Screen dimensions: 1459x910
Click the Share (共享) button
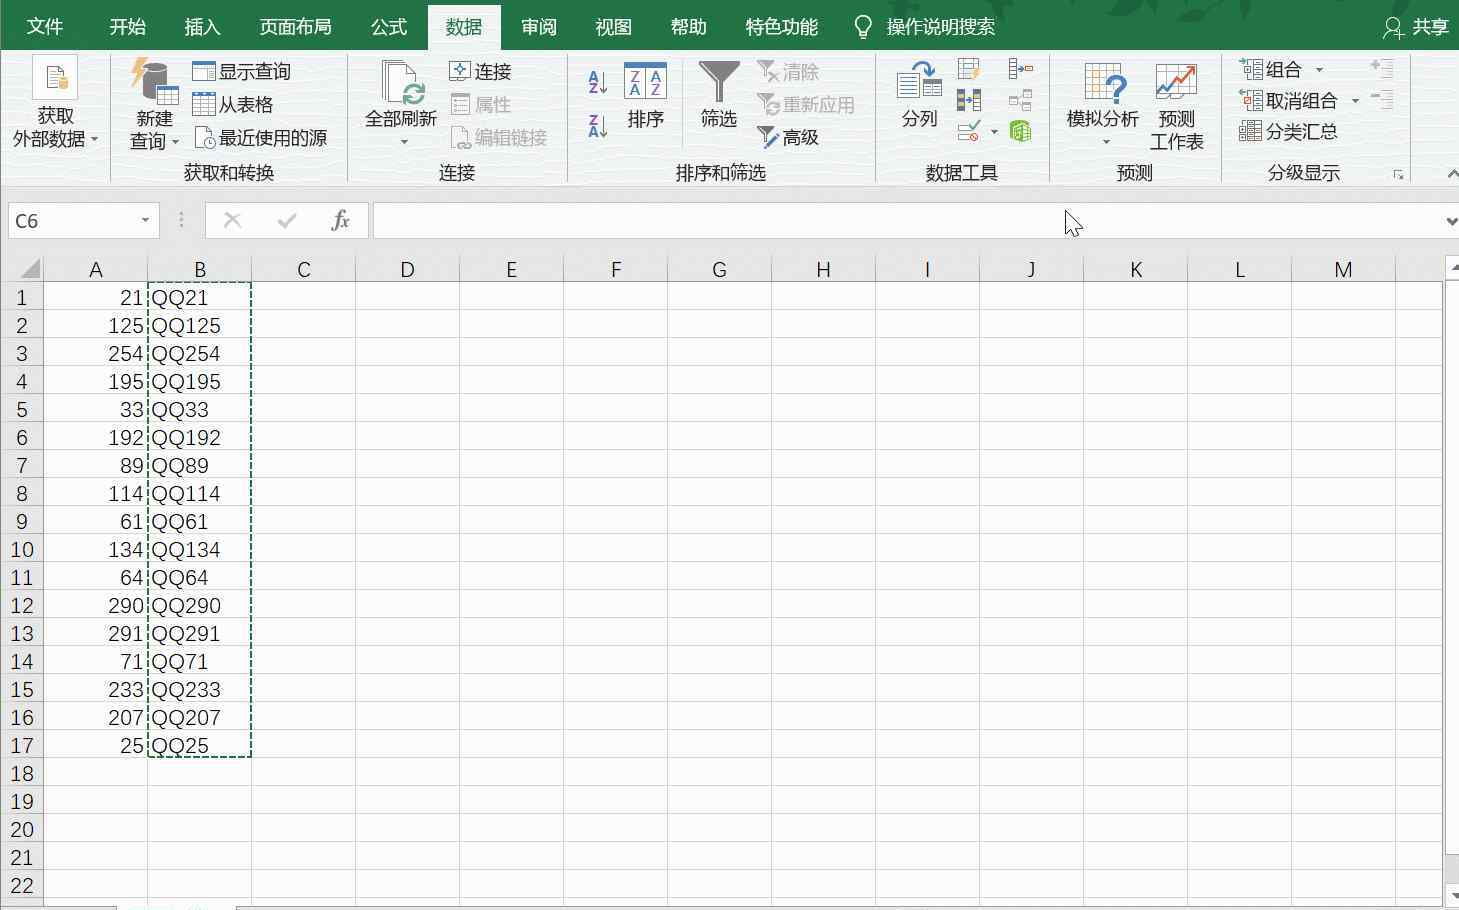pos(1416,27)
